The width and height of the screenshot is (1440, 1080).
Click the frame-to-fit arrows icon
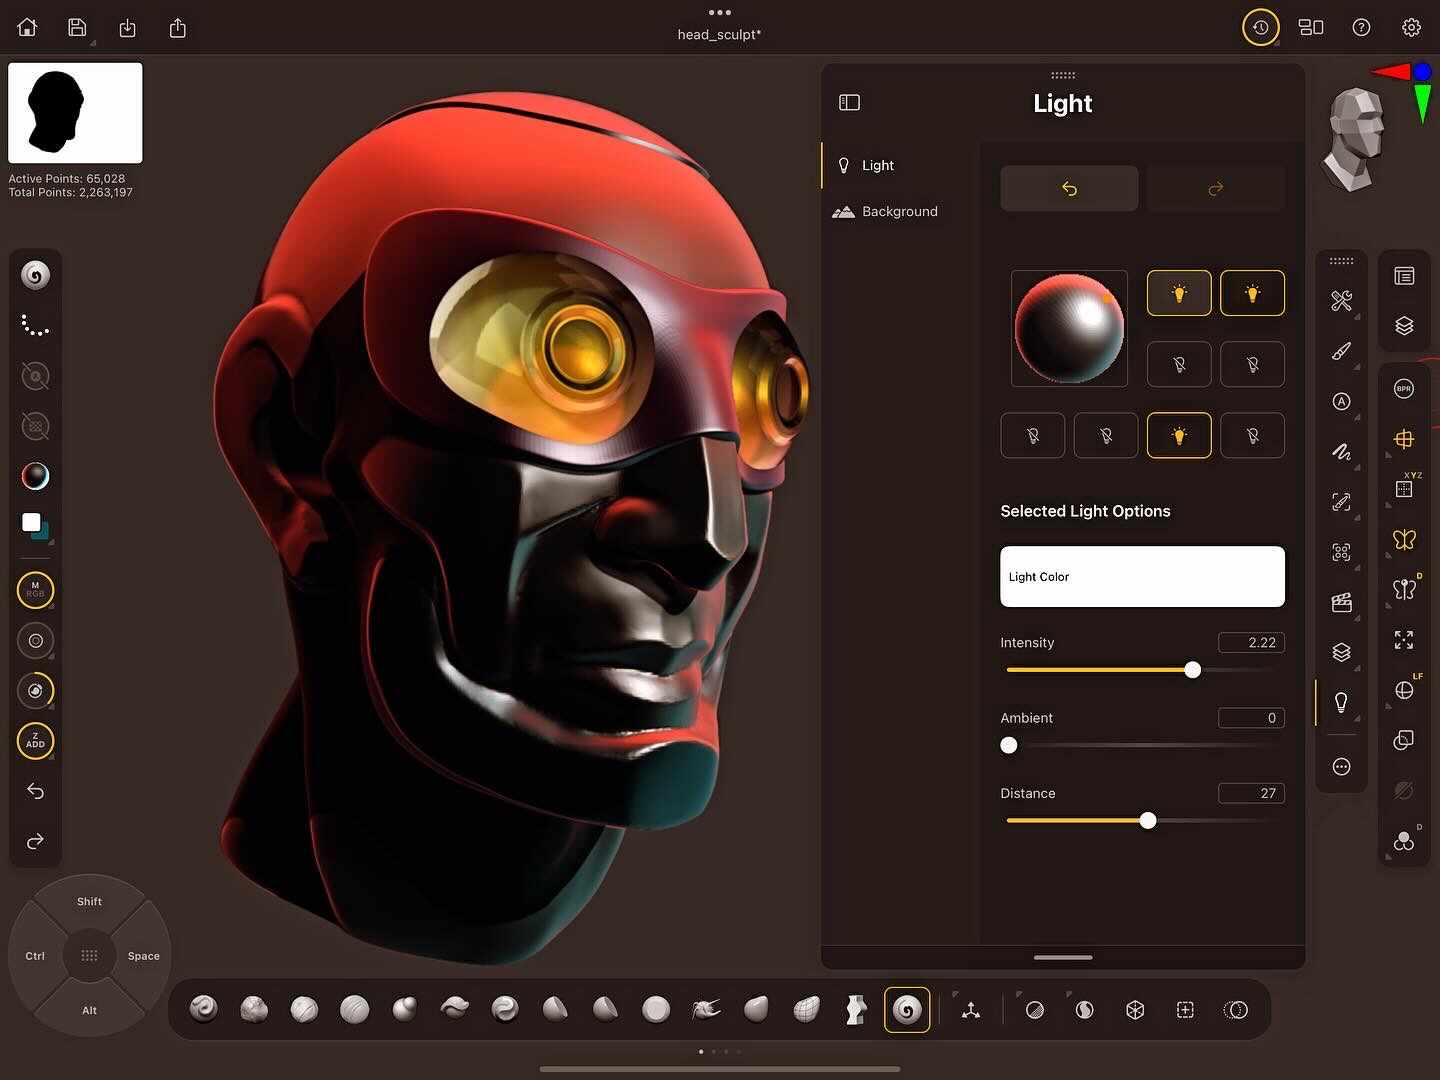click(x=1404, y=640)
